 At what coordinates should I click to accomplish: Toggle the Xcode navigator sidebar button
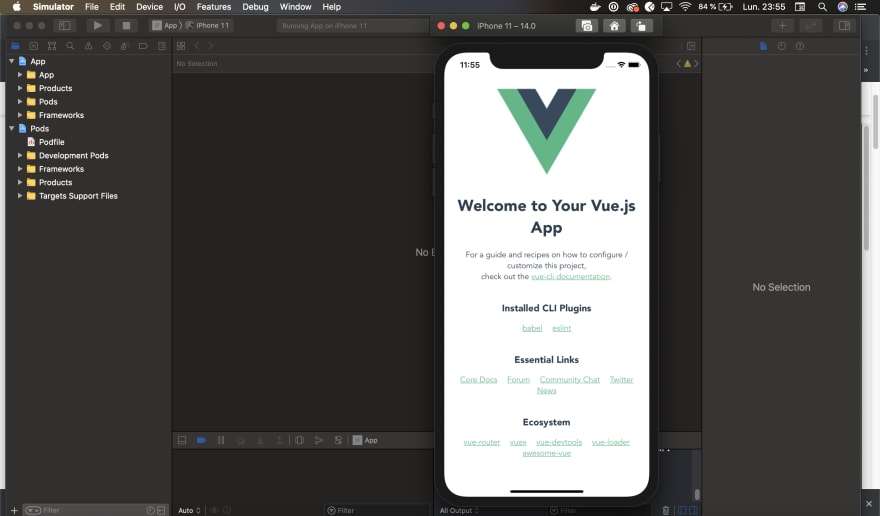(65, 25)
